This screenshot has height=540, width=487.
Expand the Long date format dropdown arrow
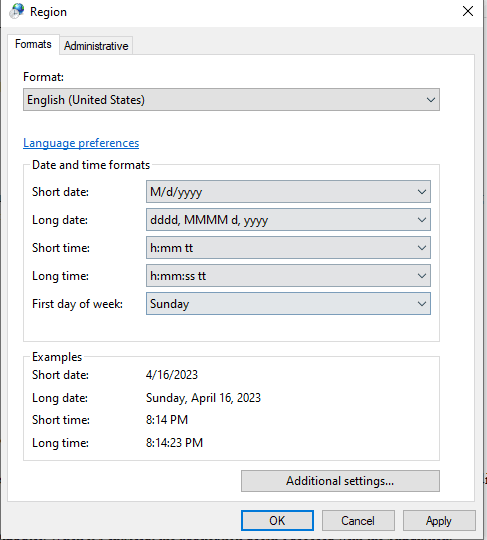[x=422, y=220]
